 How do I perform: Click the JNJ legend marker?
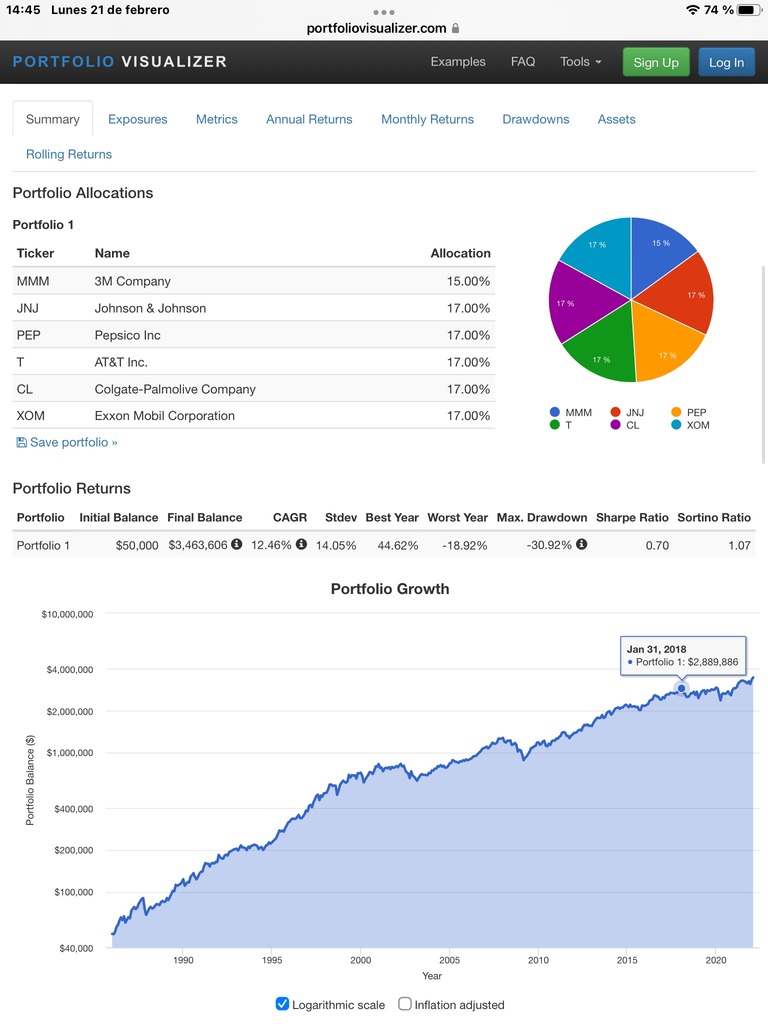[615, 412]
